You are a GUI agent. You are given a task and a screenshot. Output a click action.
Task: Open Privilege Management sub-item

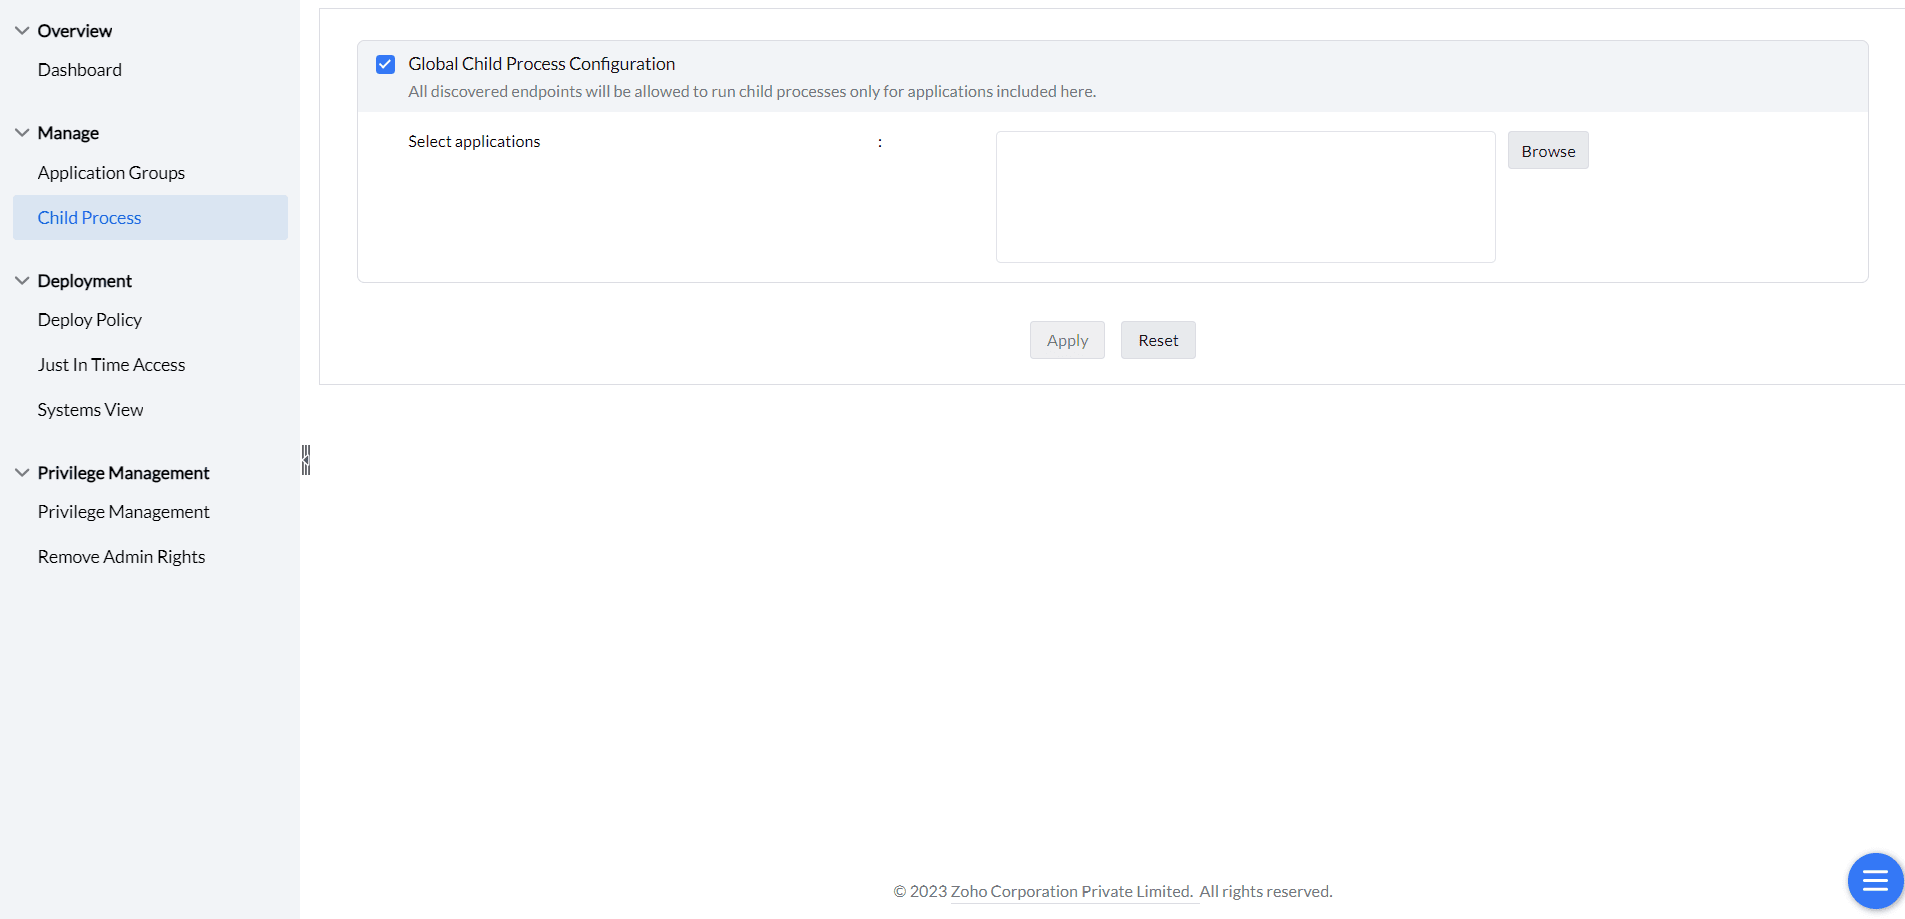pyautogui.click(x=123, y=512)
